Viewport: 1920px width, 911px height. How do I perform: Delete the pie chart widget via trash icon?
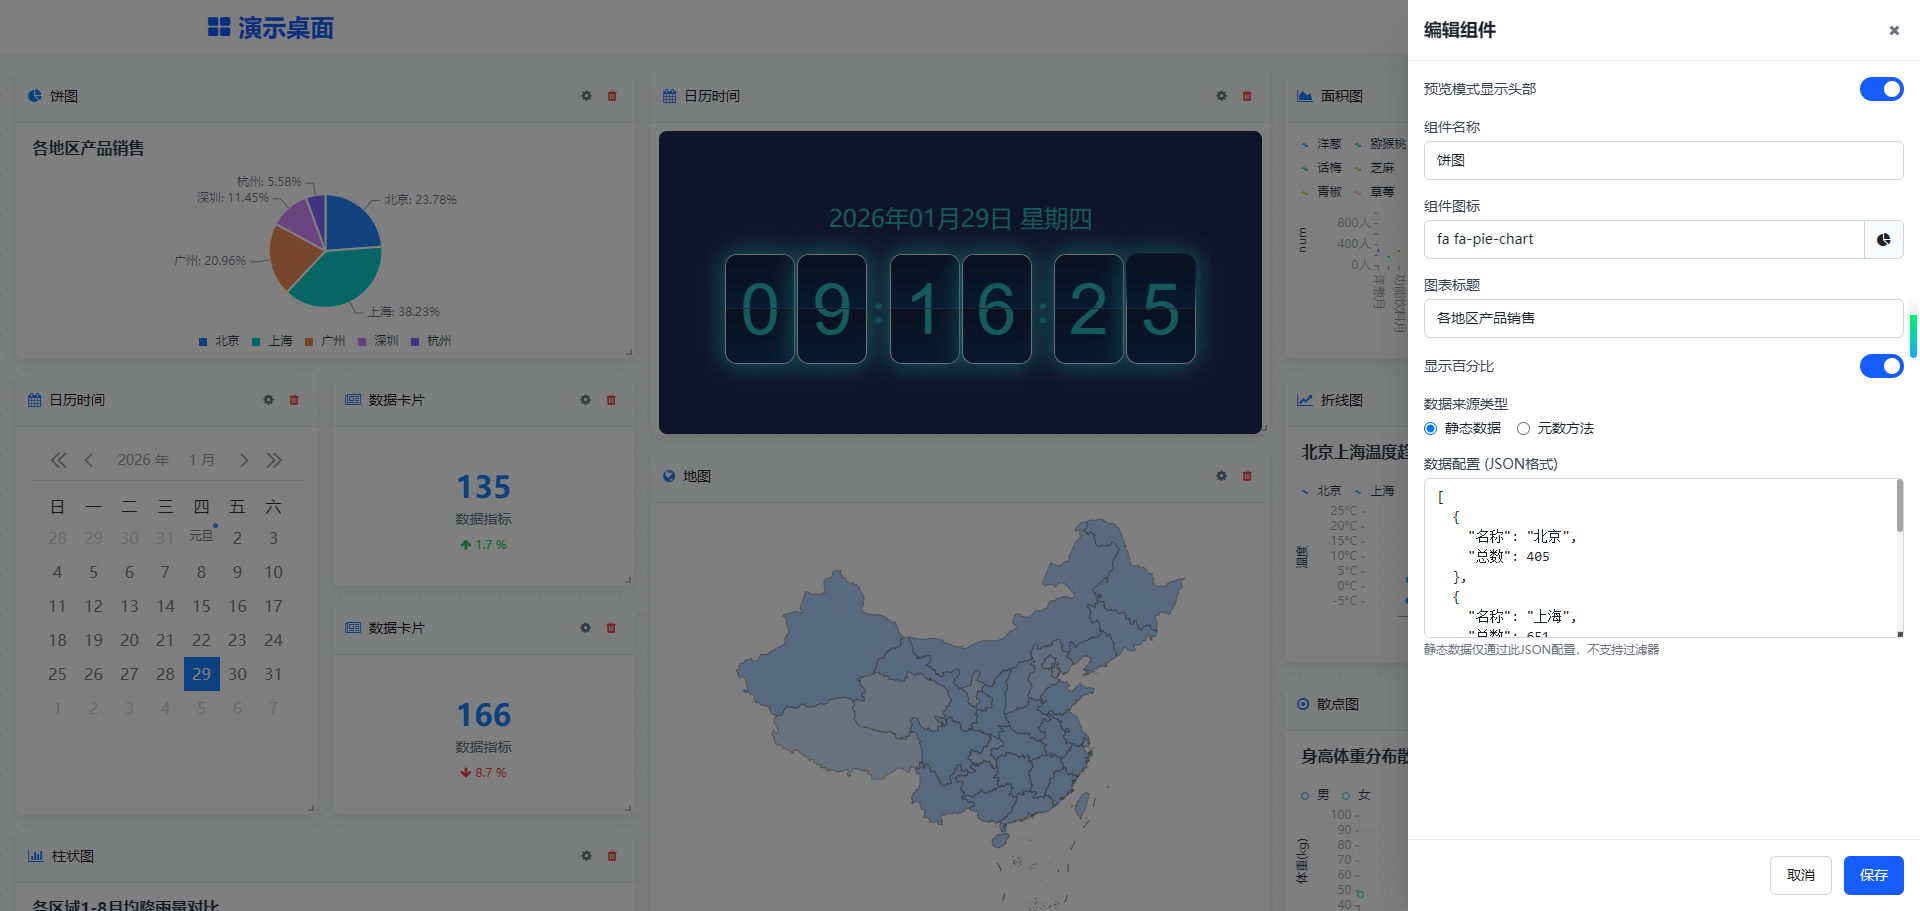(x=612, y=96)
